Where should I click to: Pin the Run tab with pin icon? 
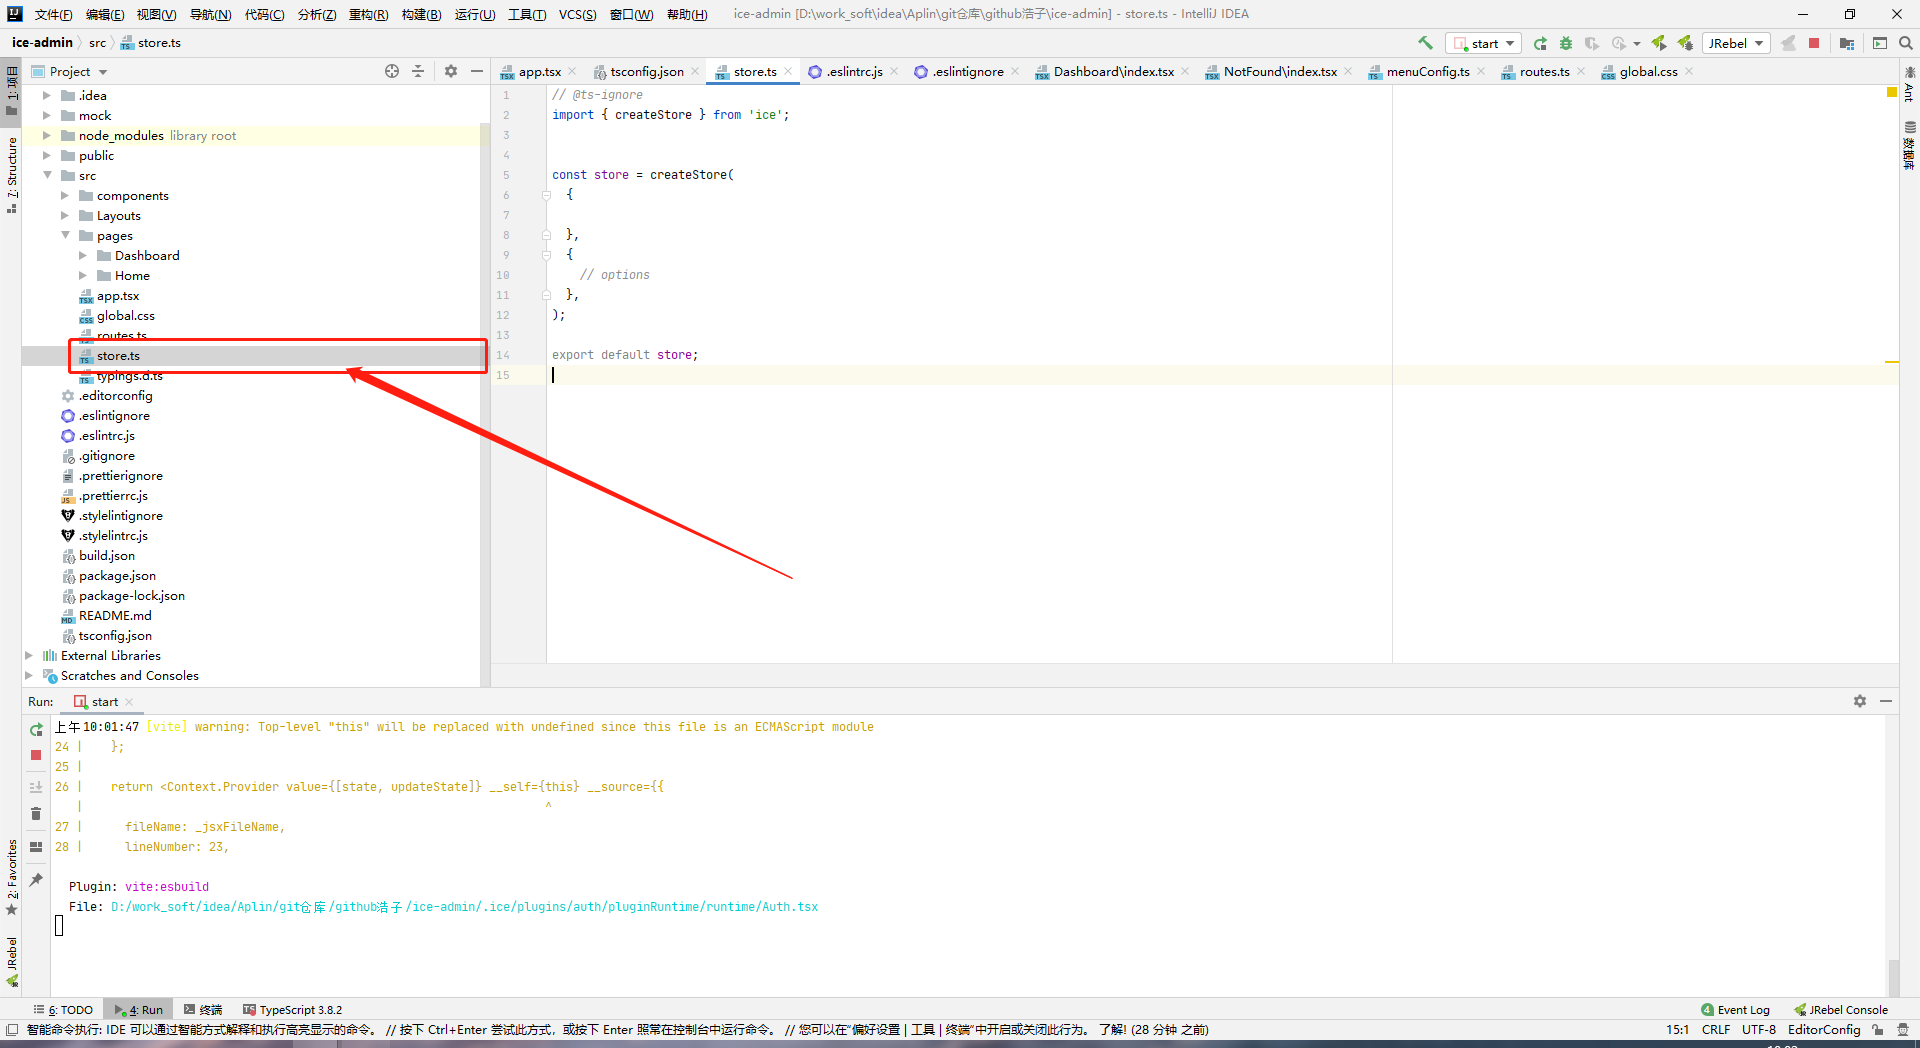(36, 880)
